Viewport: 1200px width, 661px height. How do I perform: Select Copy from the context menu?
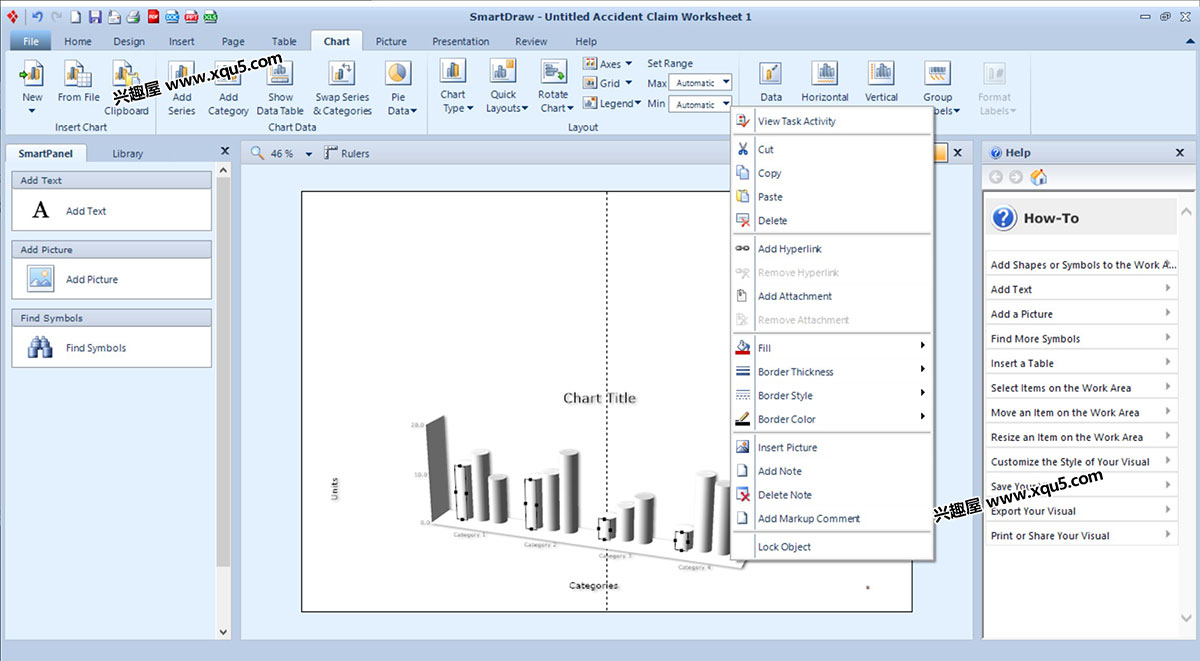click(832, 173)
